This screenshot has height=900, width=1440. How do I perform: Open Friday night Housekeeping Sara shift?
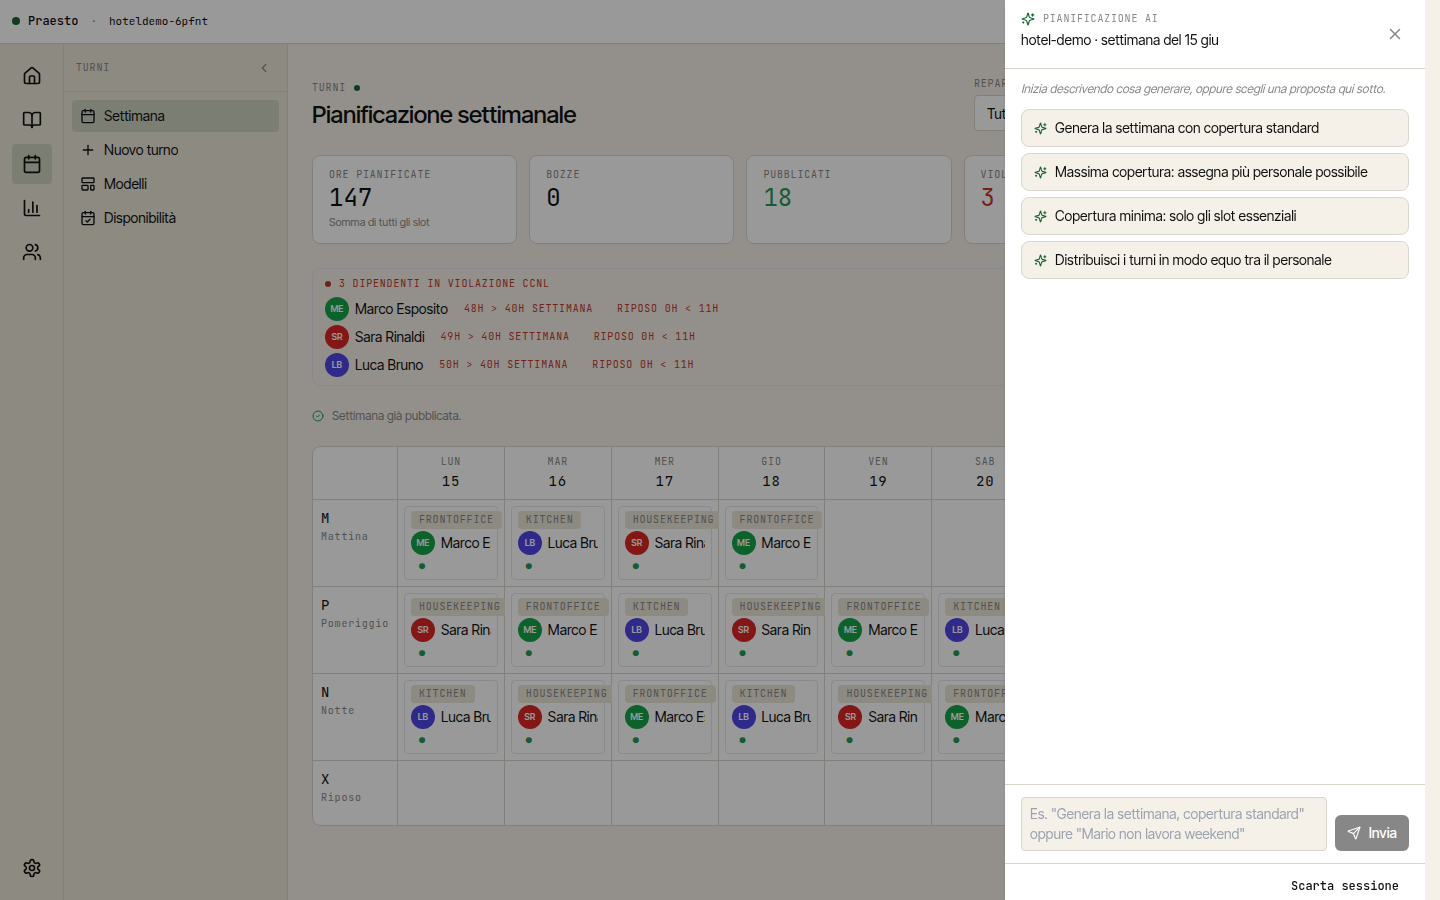tap(878, 717)
